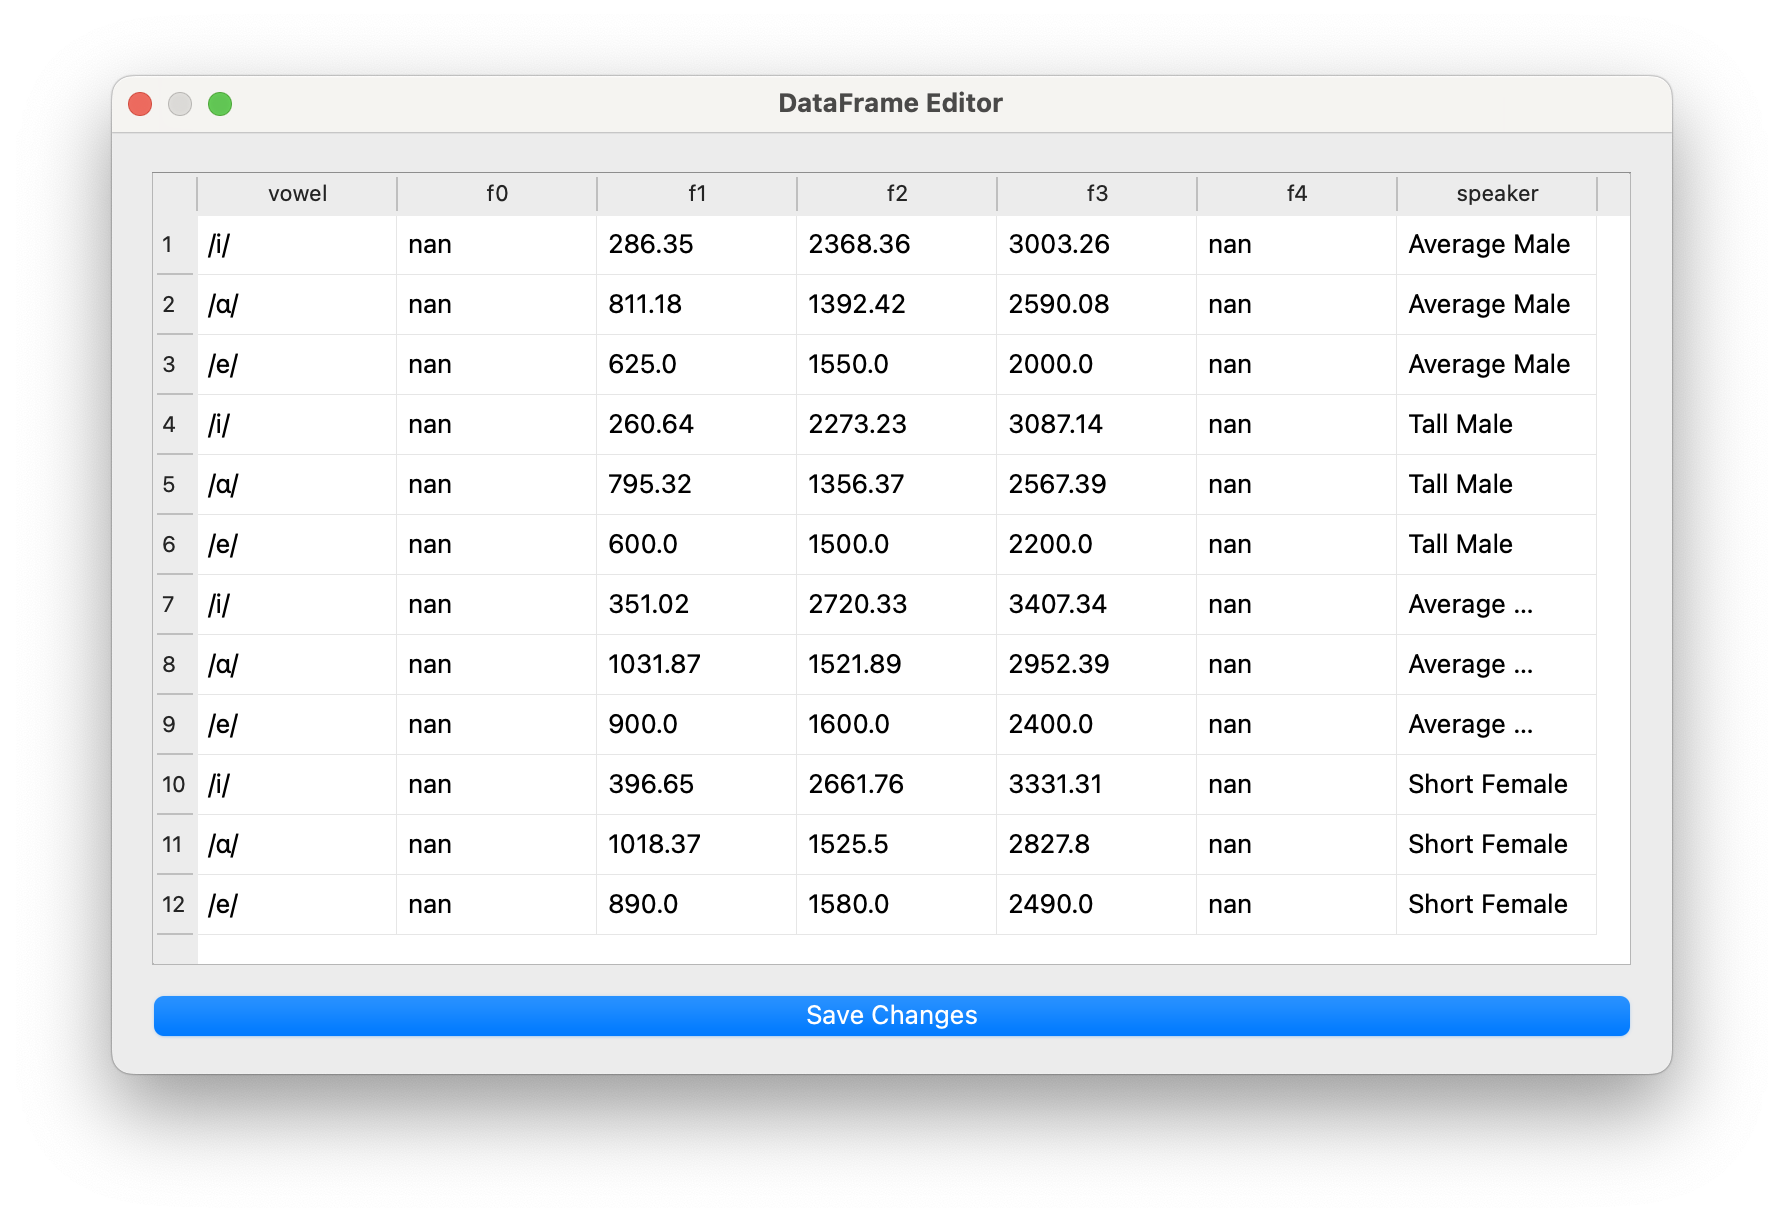Click the f2 cell 1550.0
The image size is (1784, 1222).
(897, 365)
